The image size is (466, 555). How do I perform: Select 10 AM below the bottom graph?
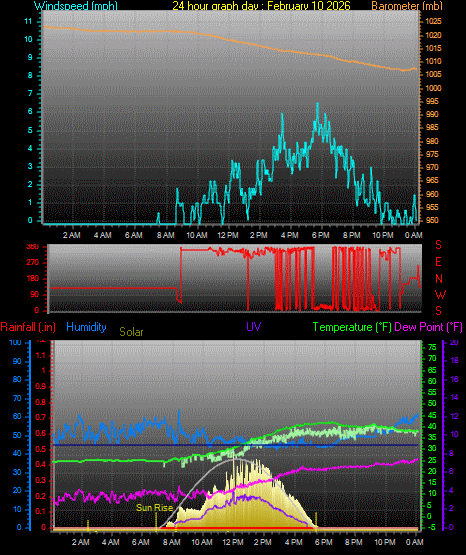(x=202, y=542)
